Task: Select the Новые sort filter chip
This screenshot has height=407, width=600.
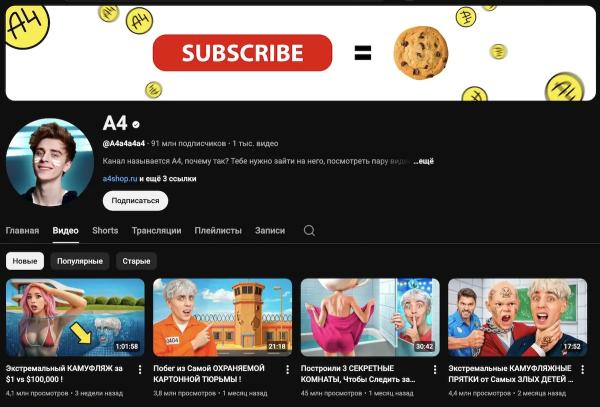Action: pyautogui.click(x=25, y=261)
